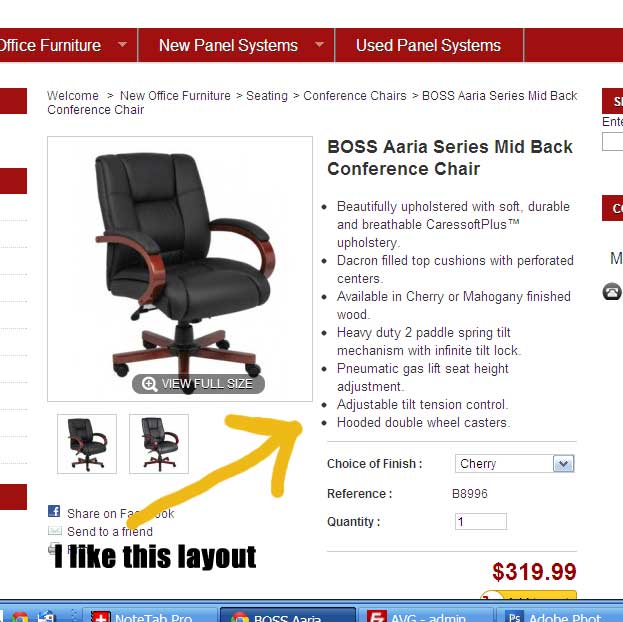Select the second chair thumbnail image

(159, 444)
